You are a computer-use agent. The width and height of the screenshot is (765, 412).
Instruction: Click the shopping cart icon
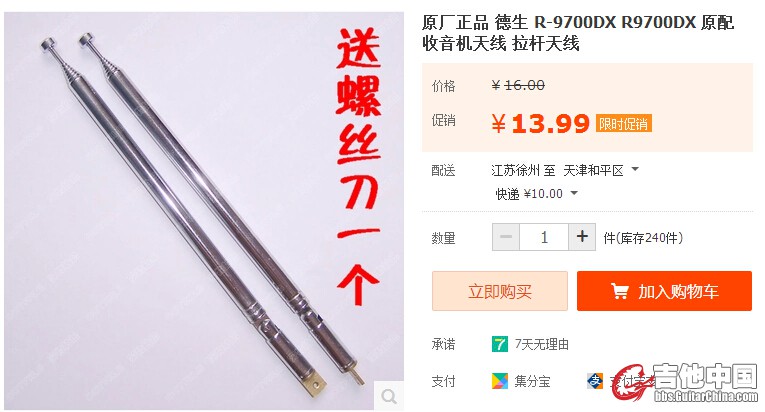[x=620, y=291]
